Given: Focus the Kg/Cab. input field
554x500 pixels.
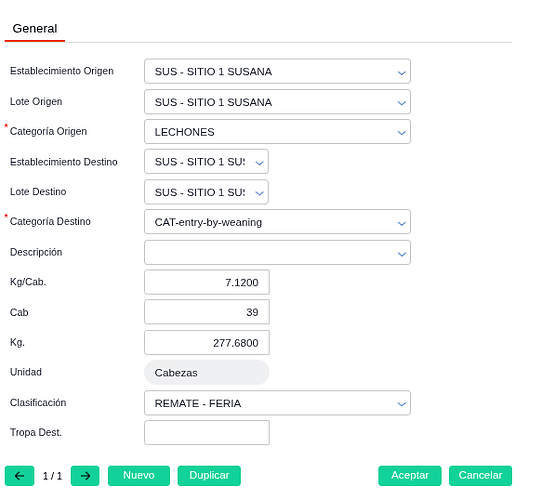Looking at the screenshot, I should [x=207, y=282].
